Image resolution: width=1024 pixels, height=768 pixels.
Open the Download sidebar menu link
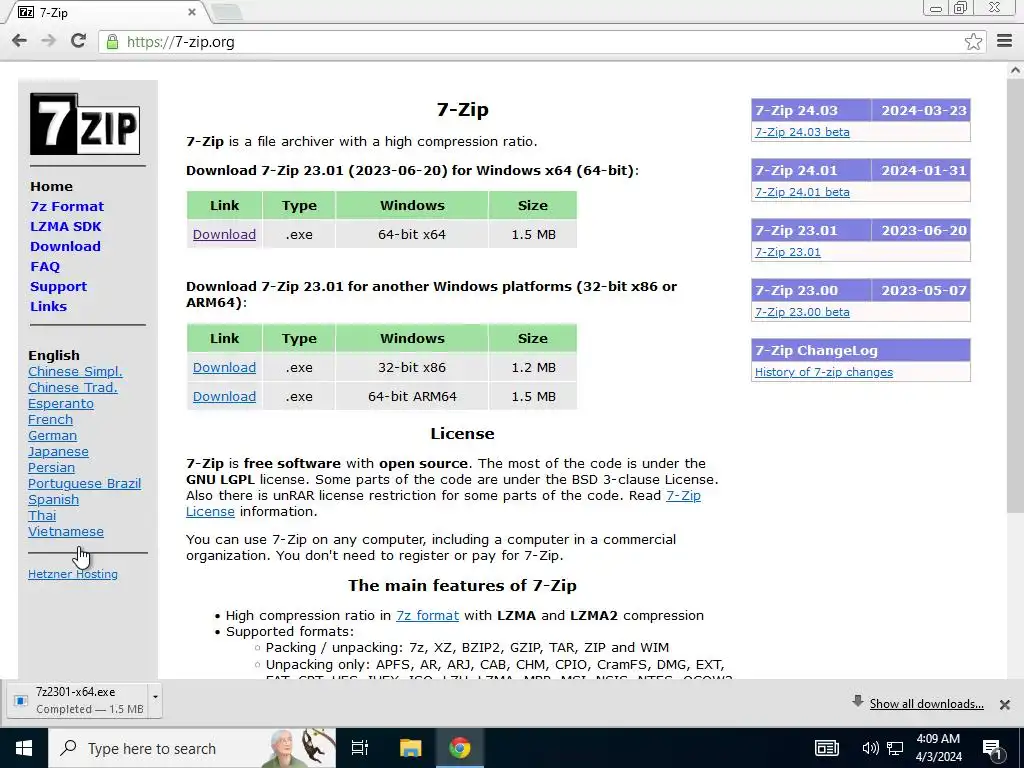[65, 246]
